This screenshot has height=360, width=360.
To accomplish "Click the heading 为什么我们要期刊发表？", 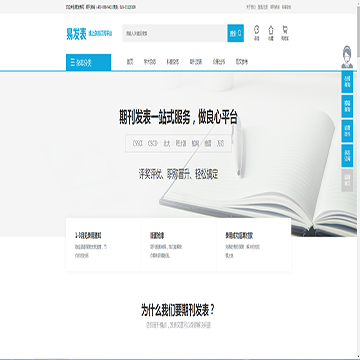I will coord(178,310).
